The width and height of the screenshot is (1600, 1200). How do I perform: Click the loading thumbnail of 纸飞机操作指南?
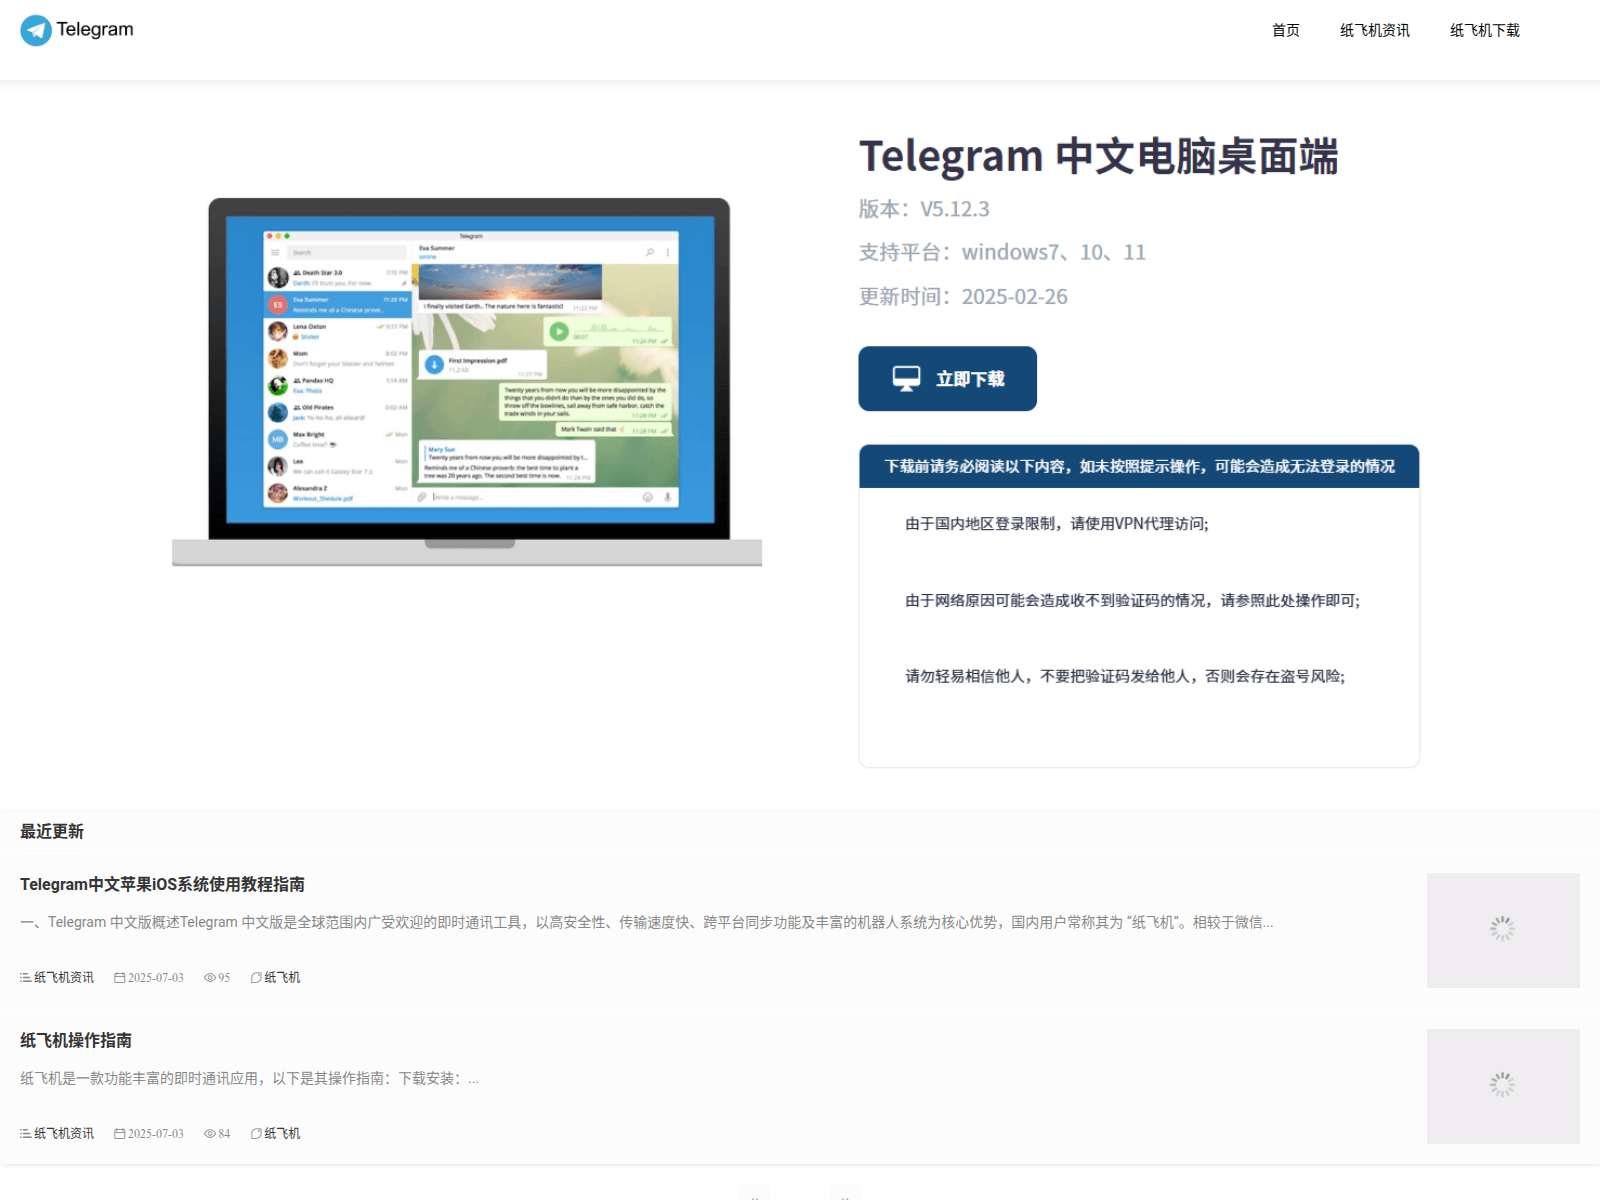pyautogui.click(x=1503, y=1086)
